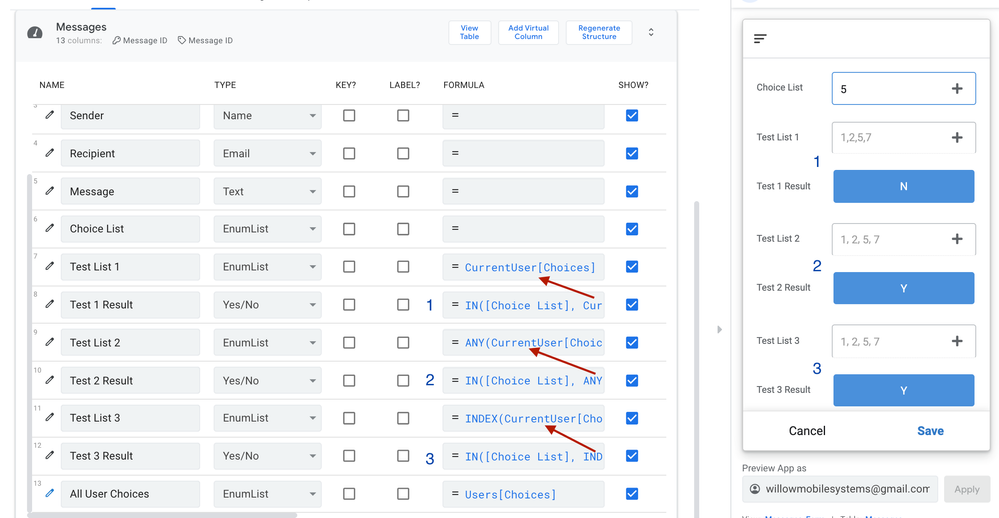Click the user avatar icon in preview email
Viewport: 999px width, 518px height.
pyautogui.click(x=754, y=489)
